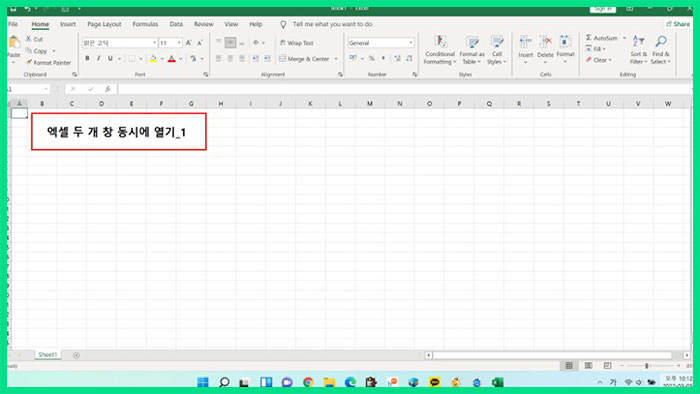
Task: Switch to the Review tab
Action: (204, 24)
